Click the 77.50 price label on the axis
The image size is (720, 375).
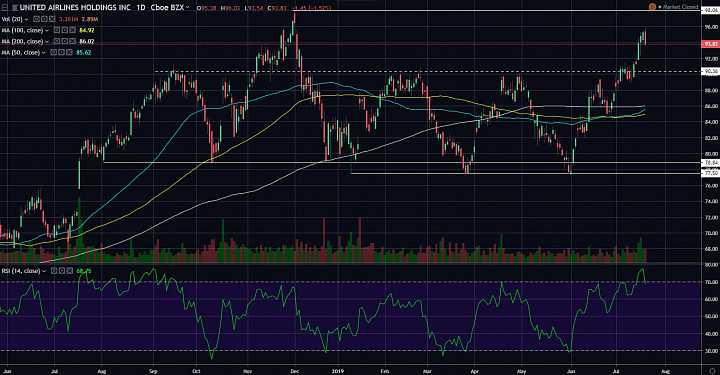pos(711,173)
